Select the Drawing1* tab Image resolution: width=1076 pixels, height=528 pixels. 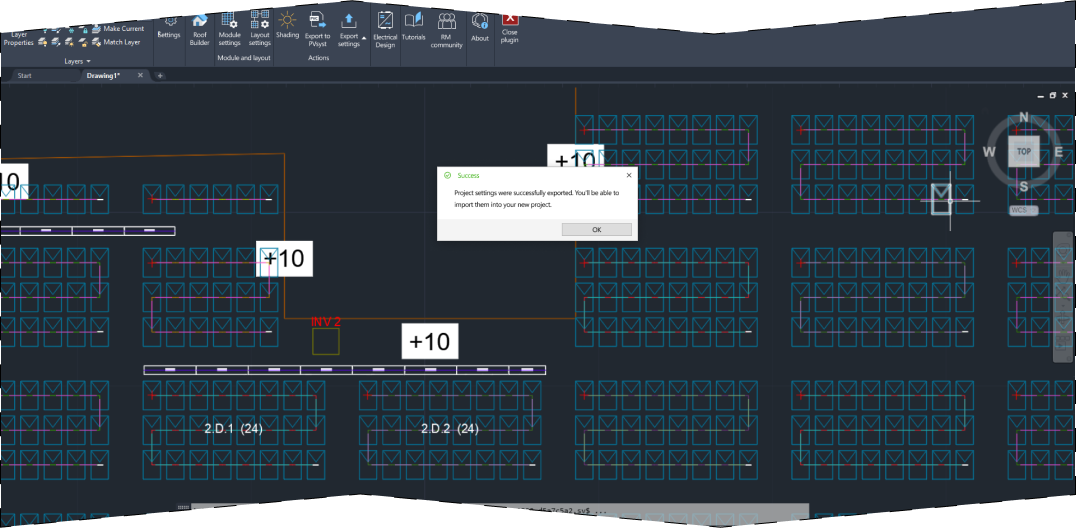tap(103, 76)
